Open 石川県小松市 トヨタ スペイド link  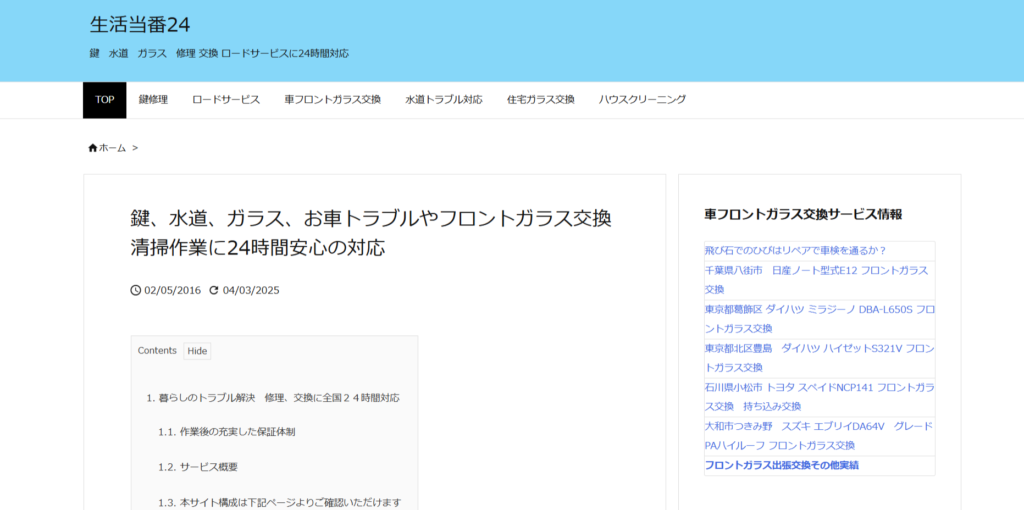[819, 397]
